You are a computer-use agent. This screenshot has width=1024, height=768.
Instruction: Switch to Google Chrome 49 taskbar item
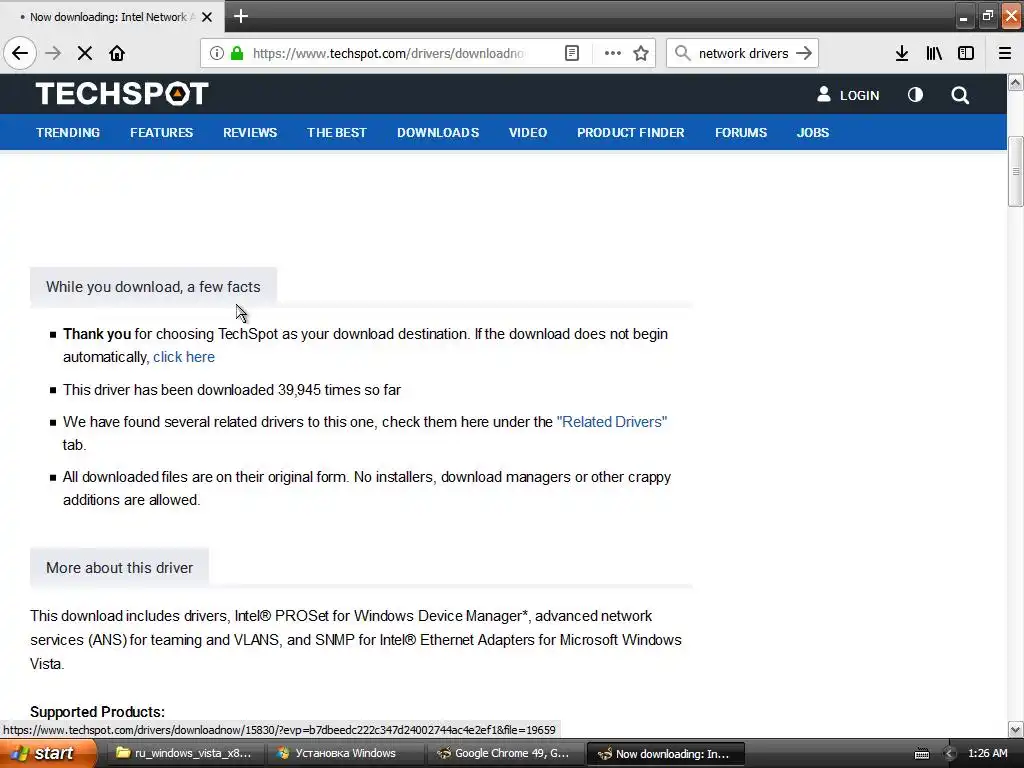click(x=505, y=753)
